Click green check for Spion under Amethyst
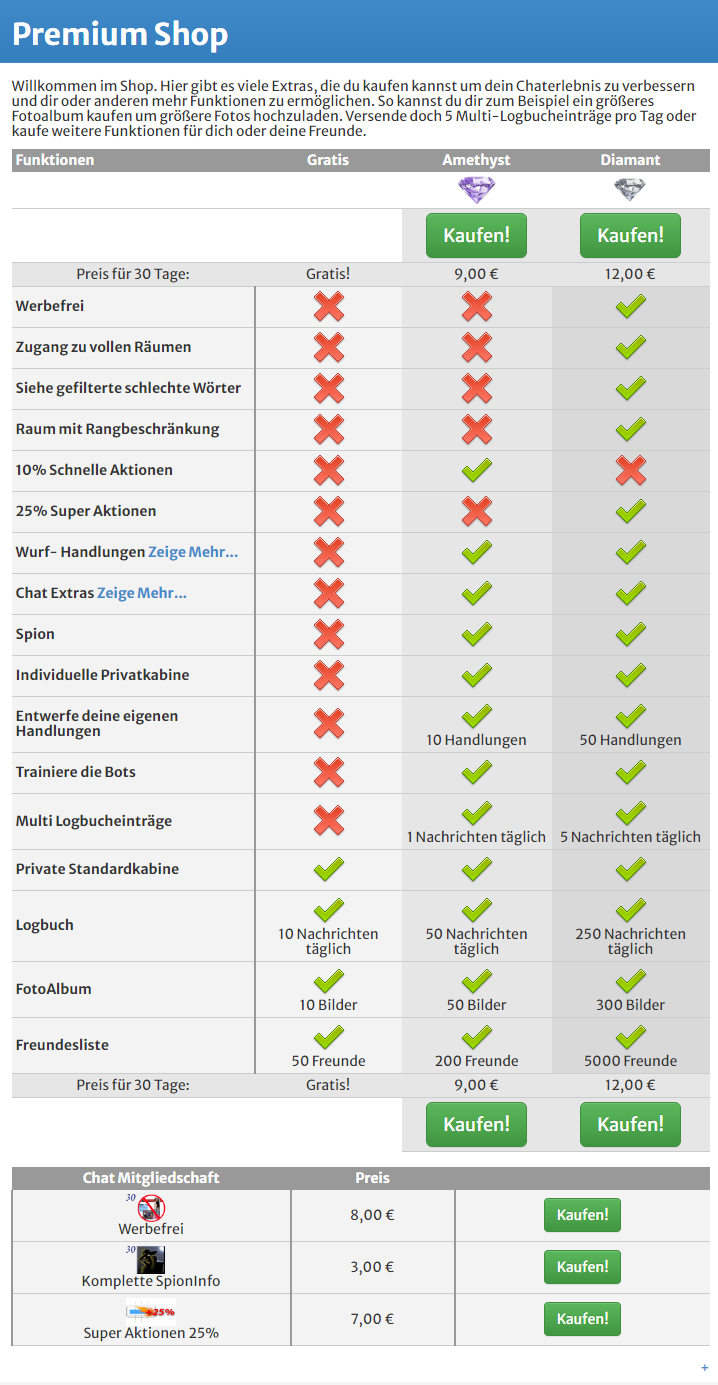The image size is (718, 1385). [476, 634]
